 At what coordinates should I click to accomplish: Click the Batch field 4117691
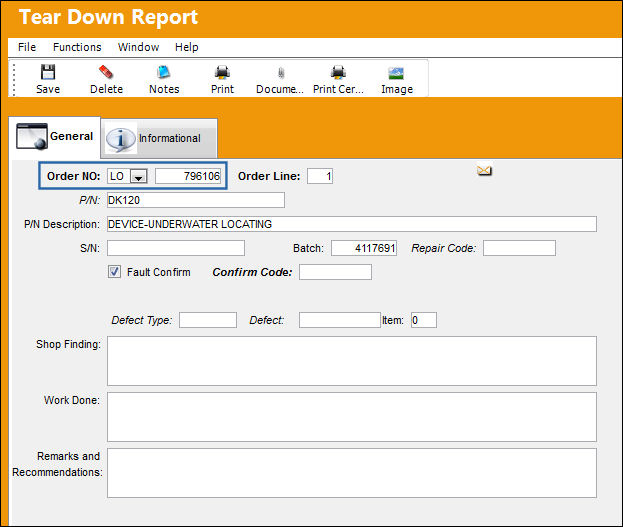(x=364, y=248)
